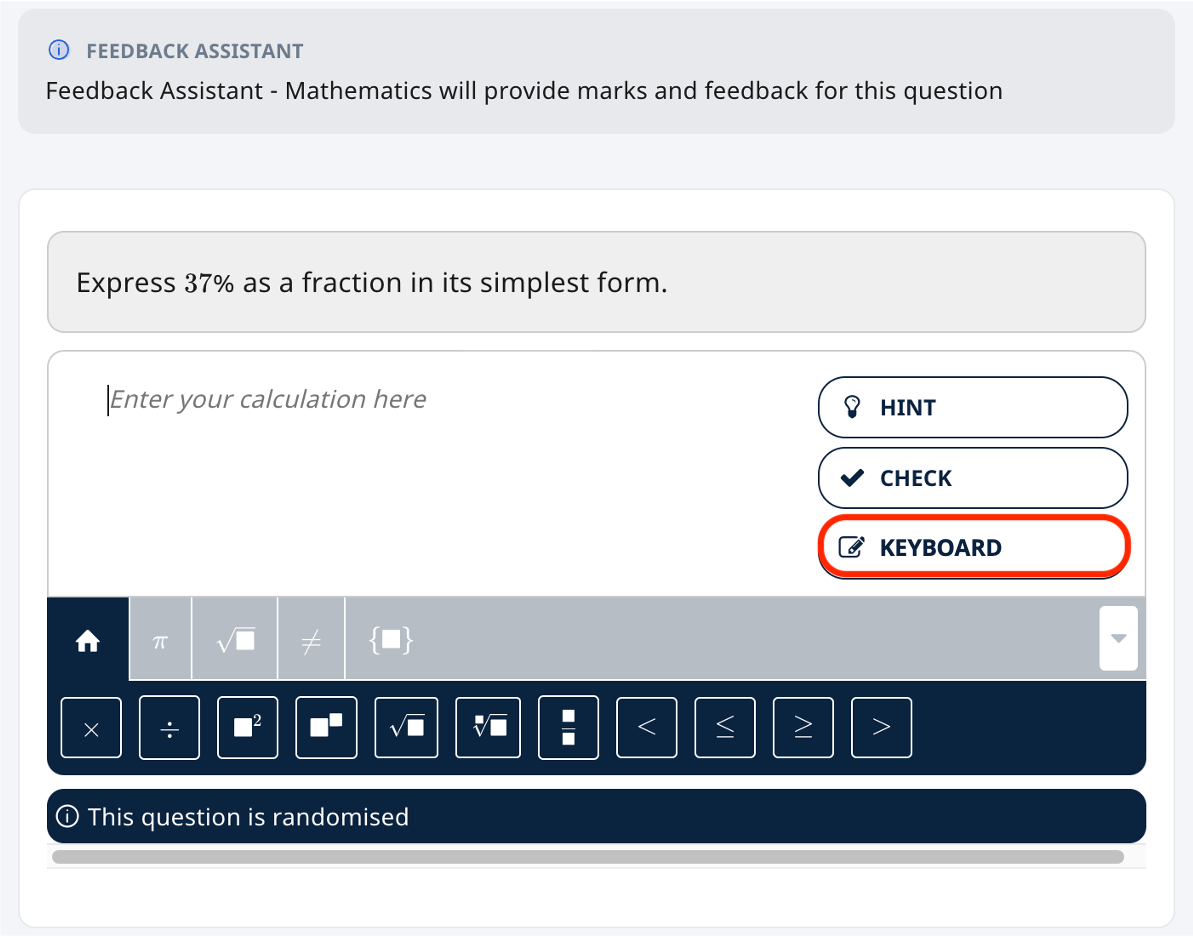The image size is (1193, 937).
Task: Insert the greater-than-or-equal symbol
Action: [802, 727]
